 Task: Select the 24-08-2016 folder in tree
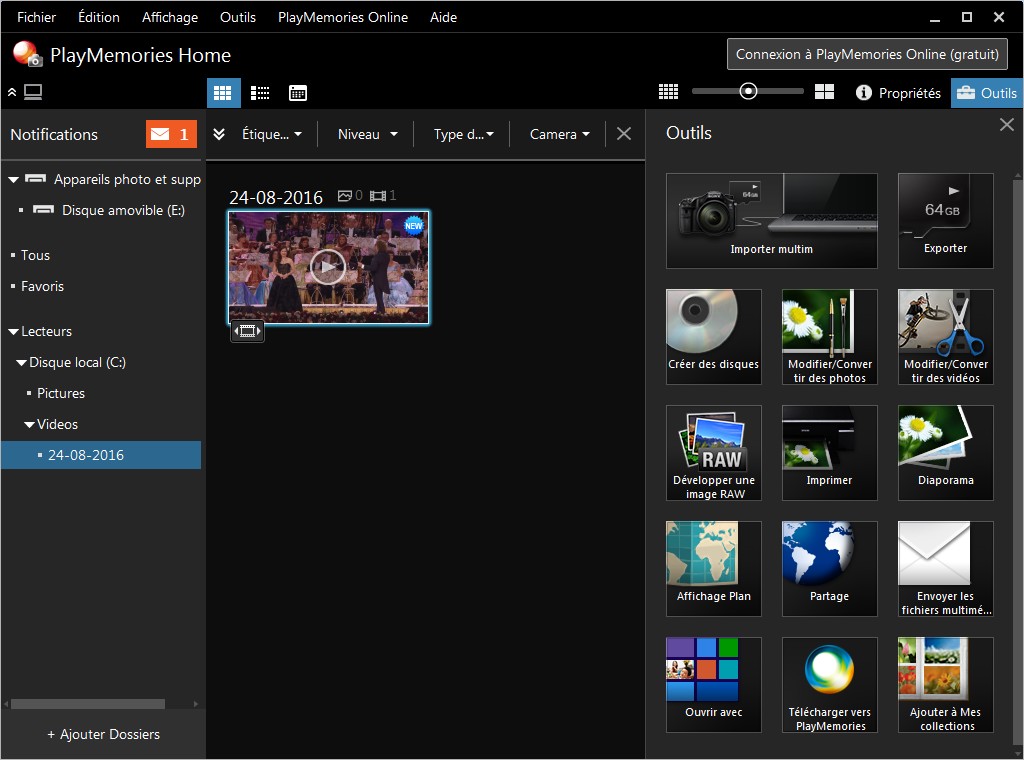[x=101, y=455]
